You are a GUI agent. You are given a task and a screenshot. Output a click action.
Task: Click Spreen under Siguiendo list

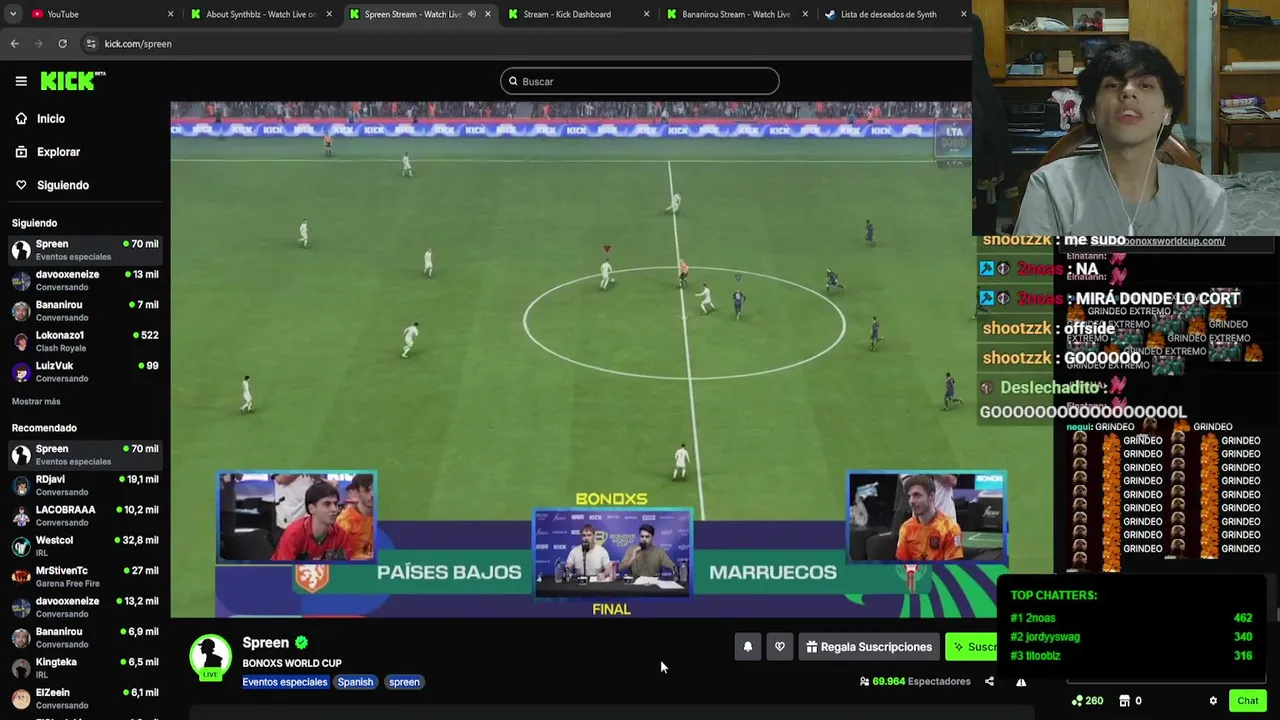(x=84, y=250)
